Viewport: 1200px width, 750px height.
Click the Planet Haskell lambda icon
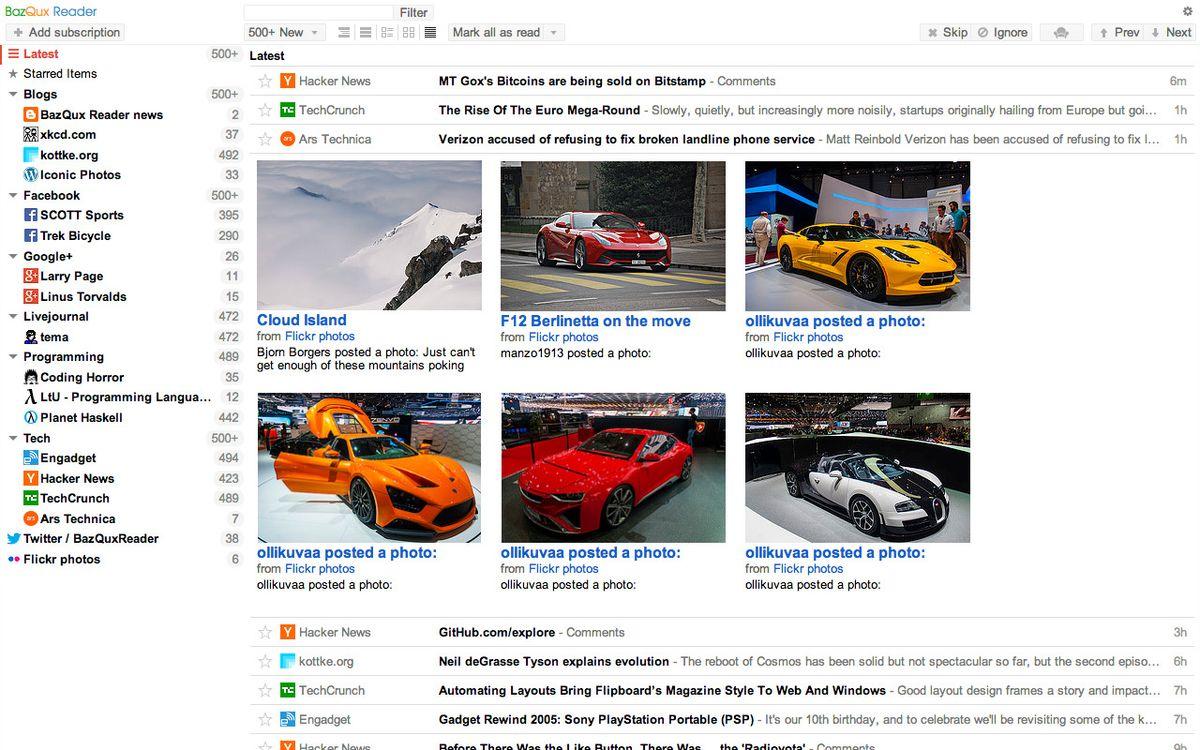(31, 417)
